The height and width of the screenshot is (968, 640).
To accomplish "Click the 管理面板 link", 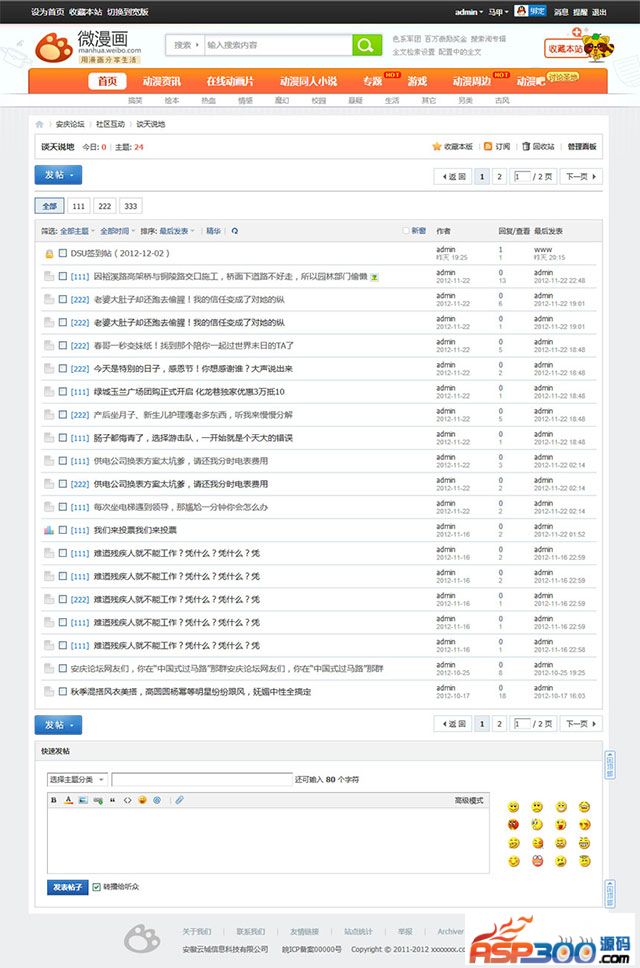I will 582,146.
